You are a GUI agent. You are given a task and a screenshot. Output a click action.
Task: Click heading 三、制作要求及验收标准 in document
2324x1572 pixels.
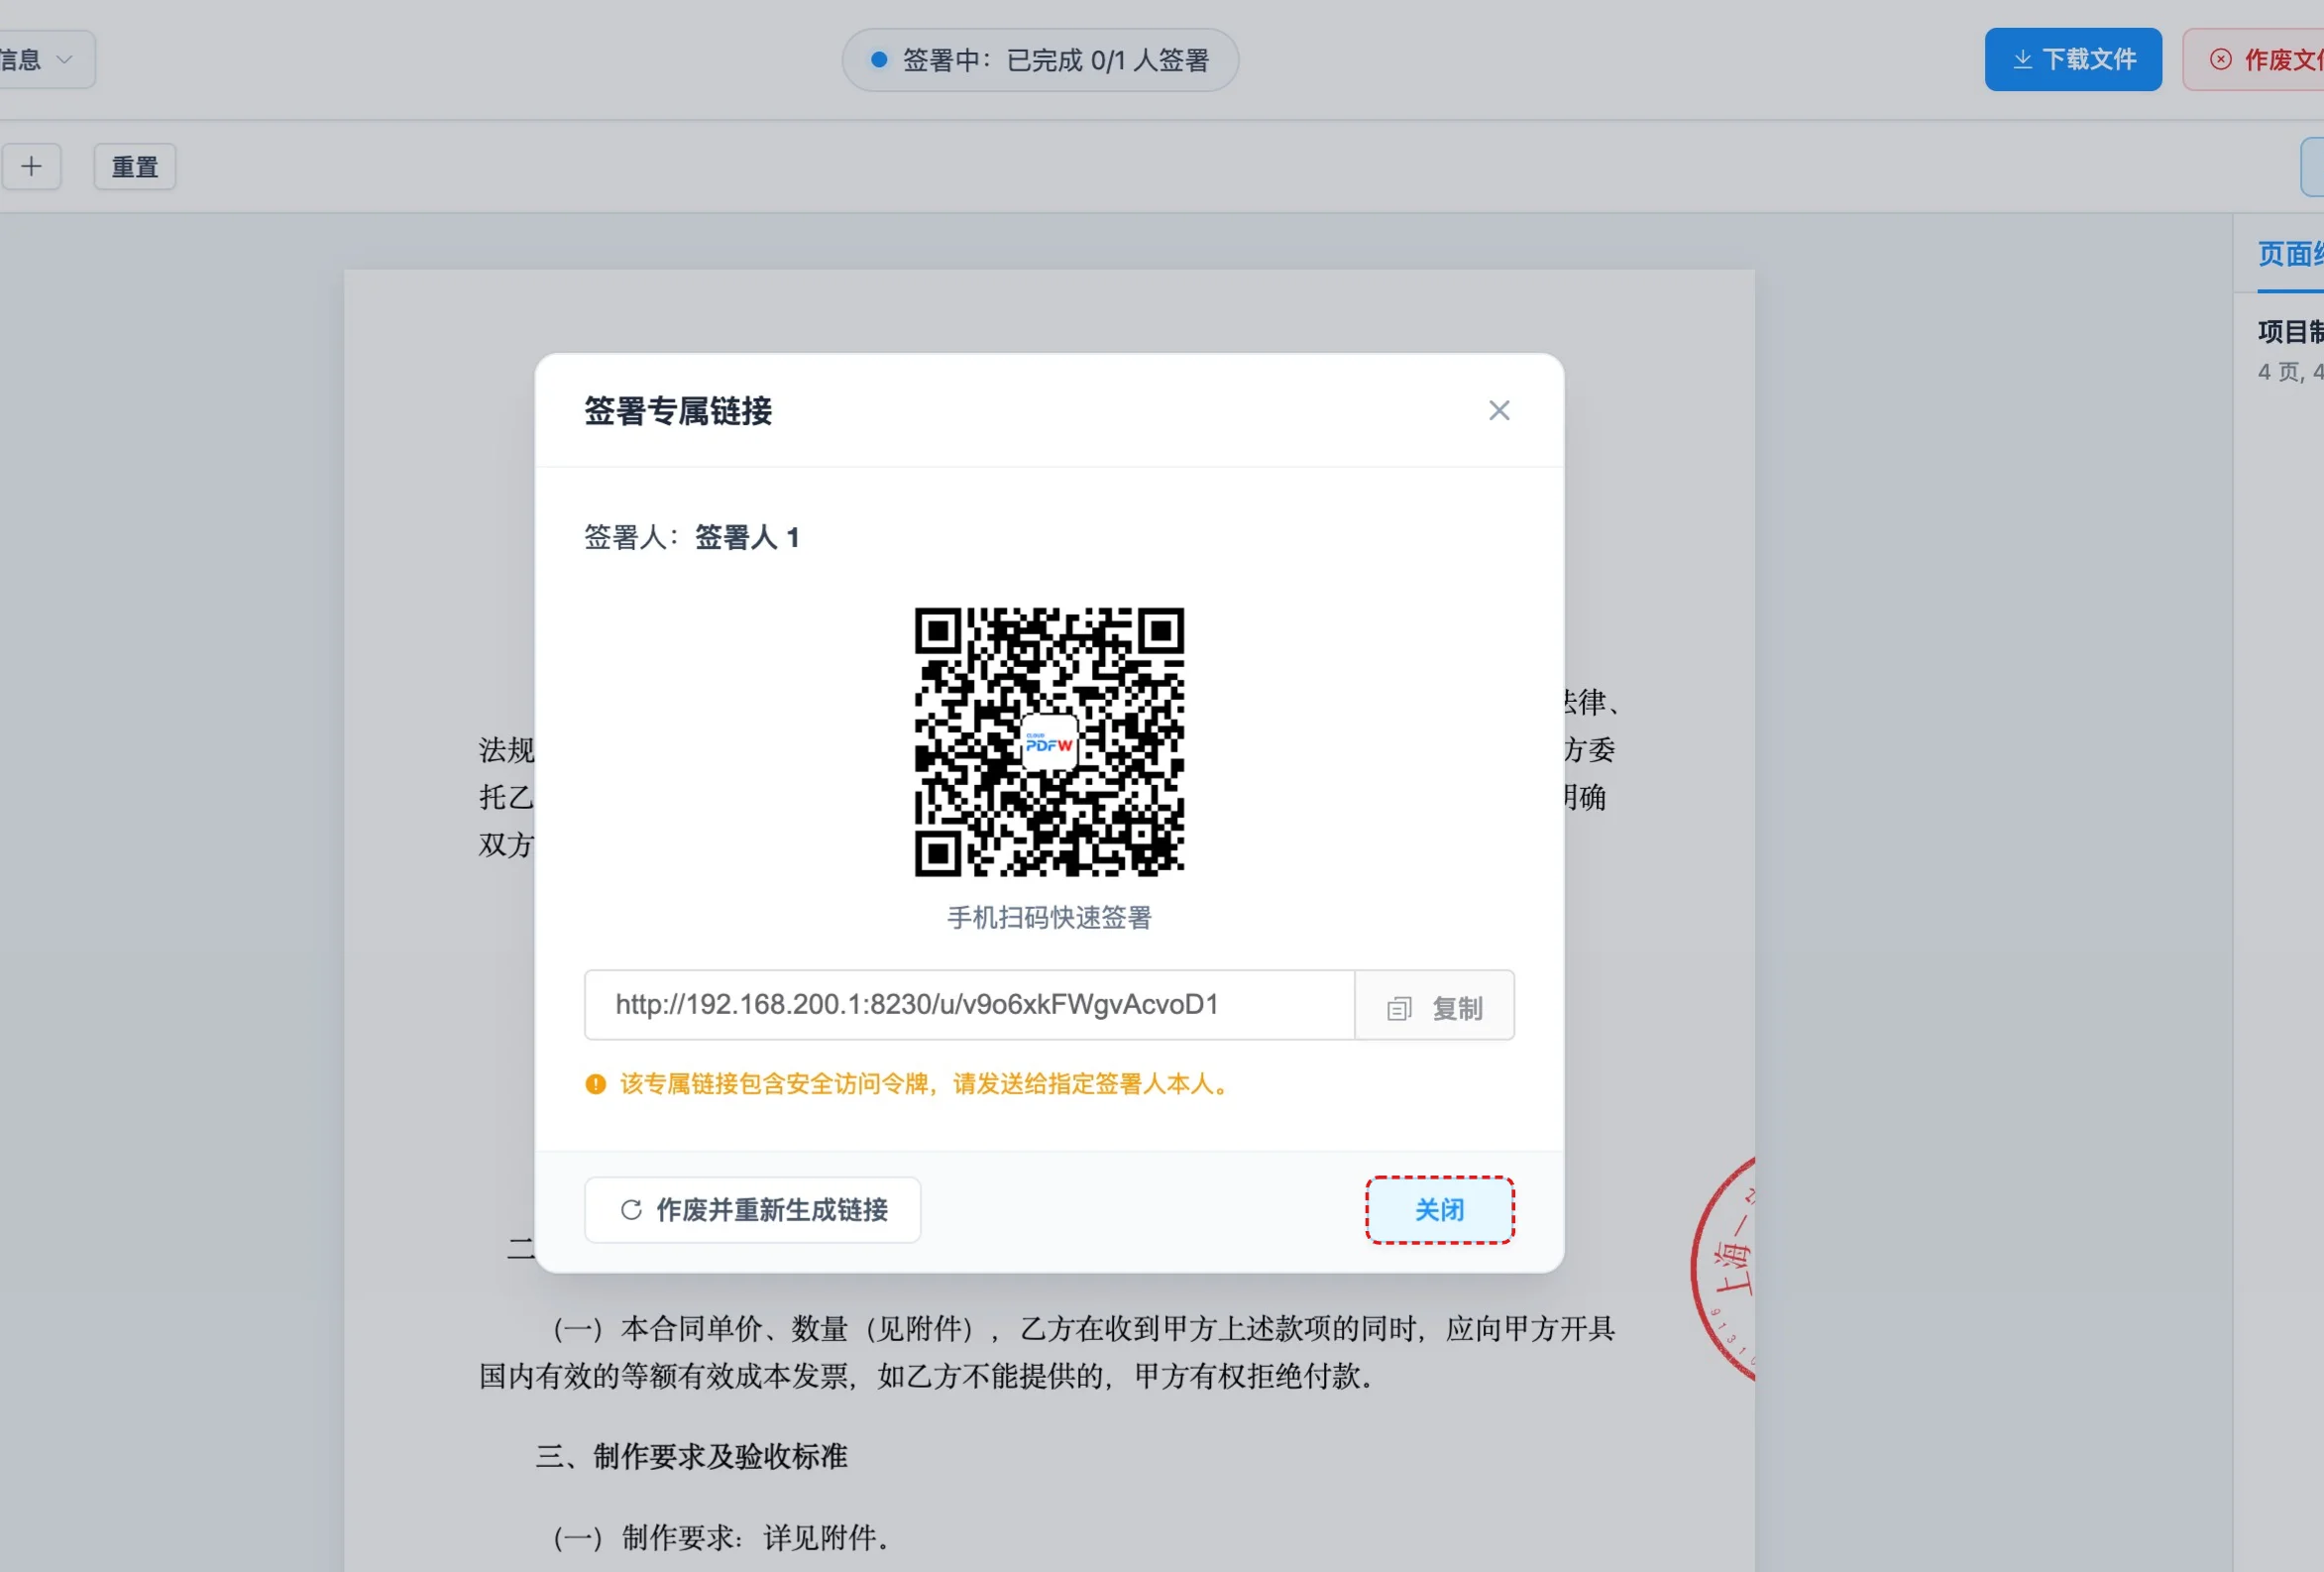click(691, 1457)
